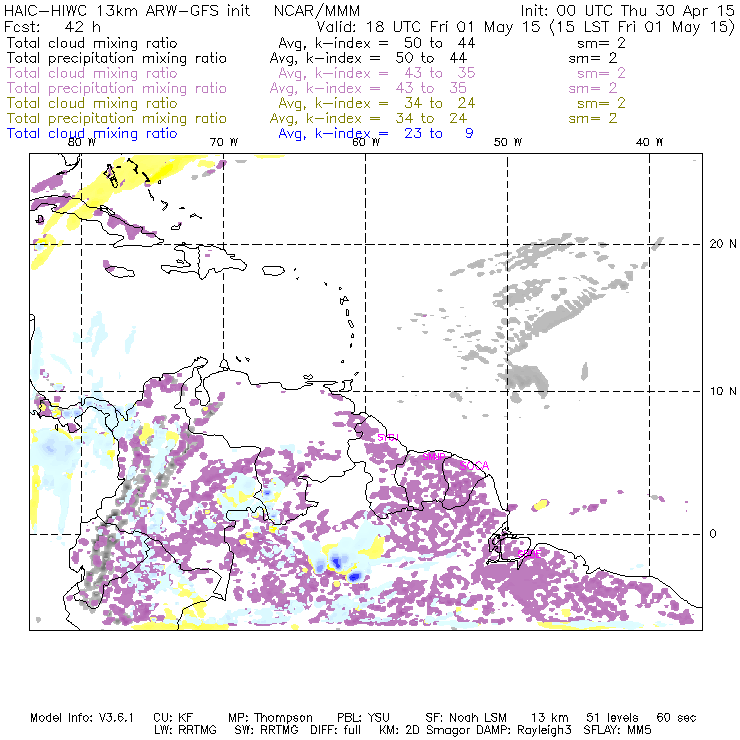Click the 'Fcst: 42 h' forecast text
The width and height of the screenshot is (740, 740).
(x=52, y=26)
